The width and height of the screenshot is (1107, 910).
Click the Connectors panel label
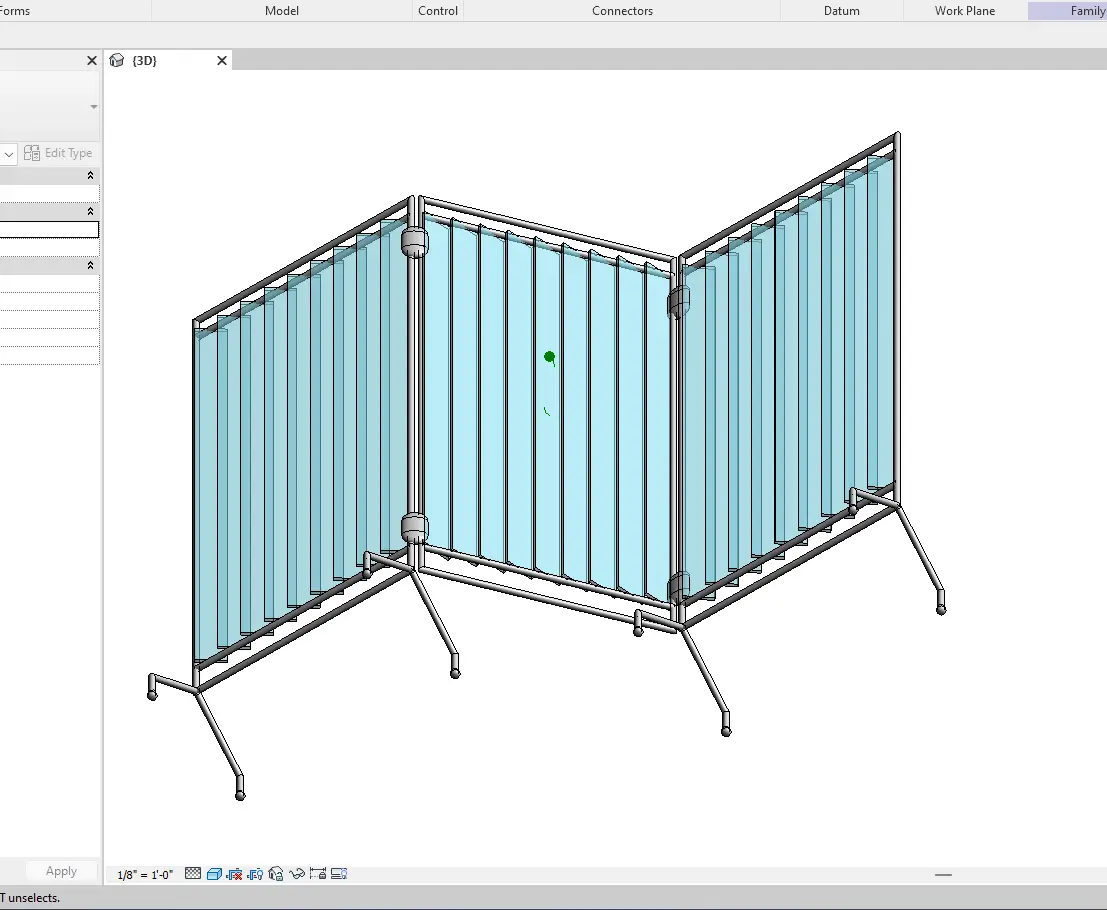(x=622, y=11)
